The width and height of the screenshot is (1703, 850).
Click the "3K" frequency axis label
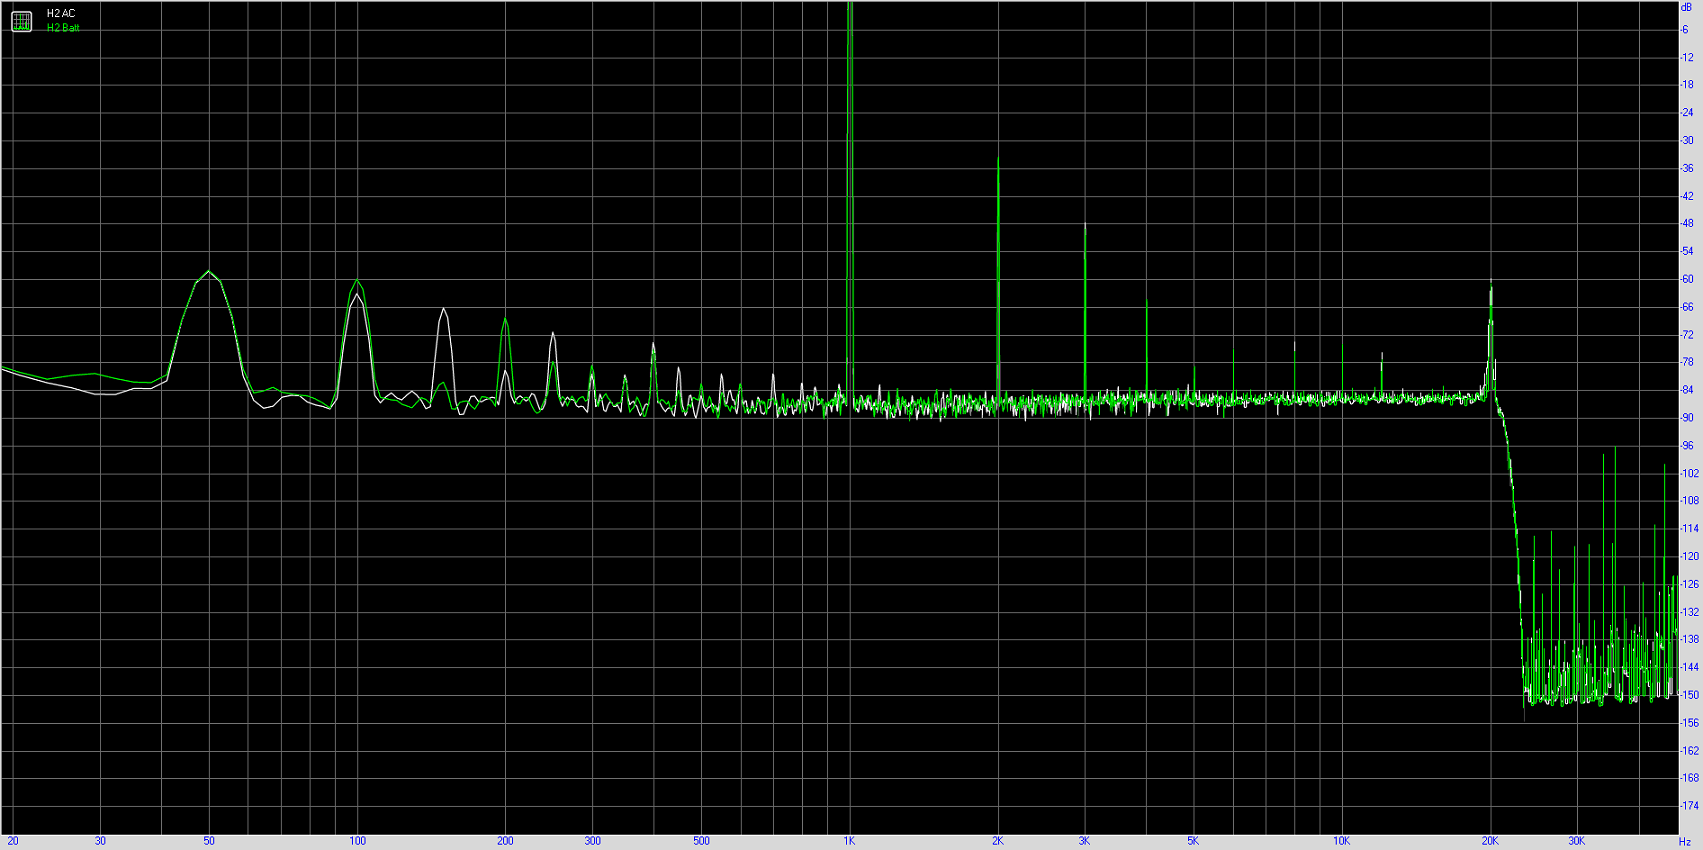1084,841
